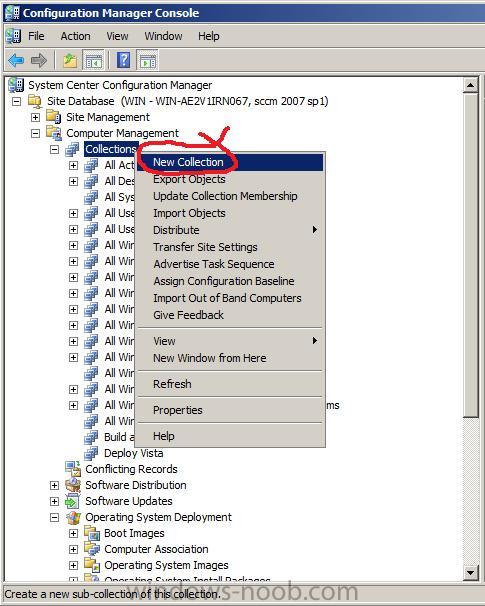
Task: Click the blue Help question mark icon
Action: [123, 60]
